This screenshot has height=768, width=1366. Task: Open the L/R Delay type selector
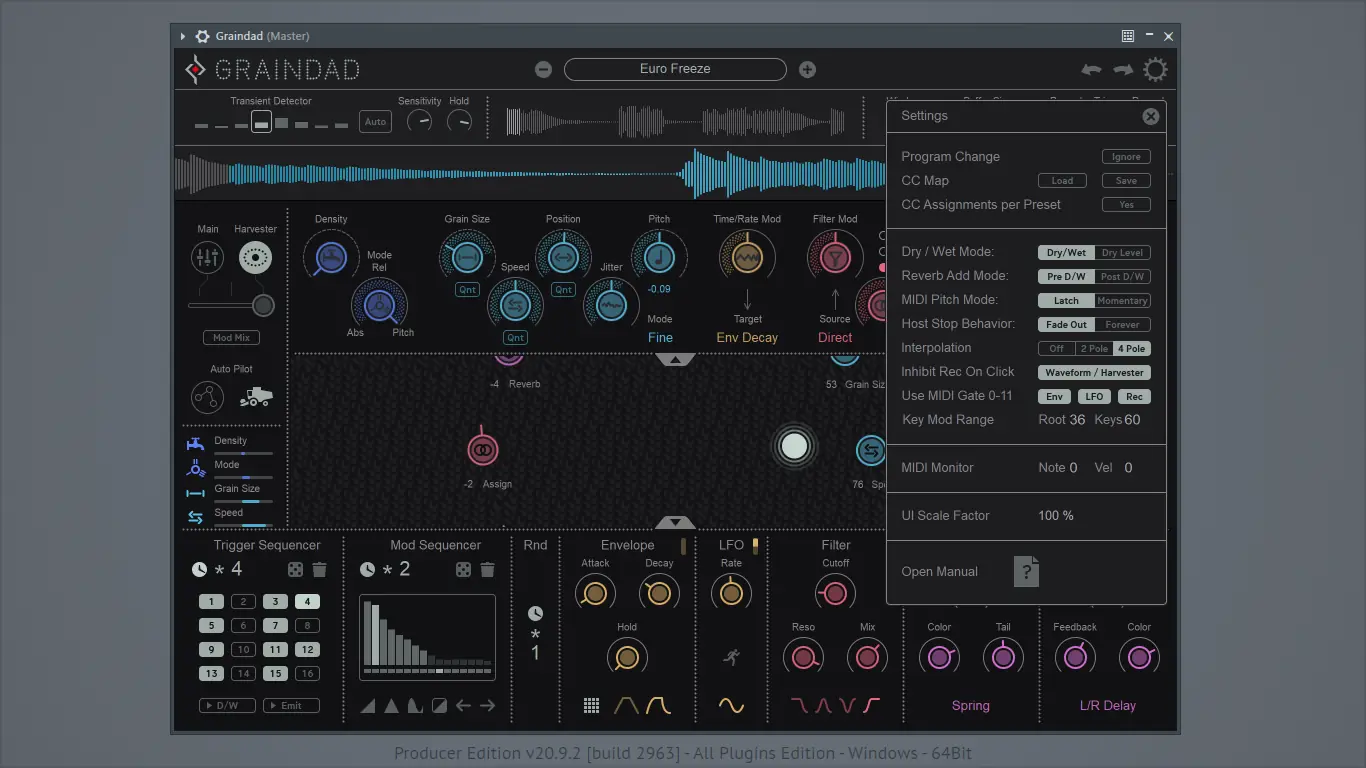pyautogui.click(x=1106, y=706)
